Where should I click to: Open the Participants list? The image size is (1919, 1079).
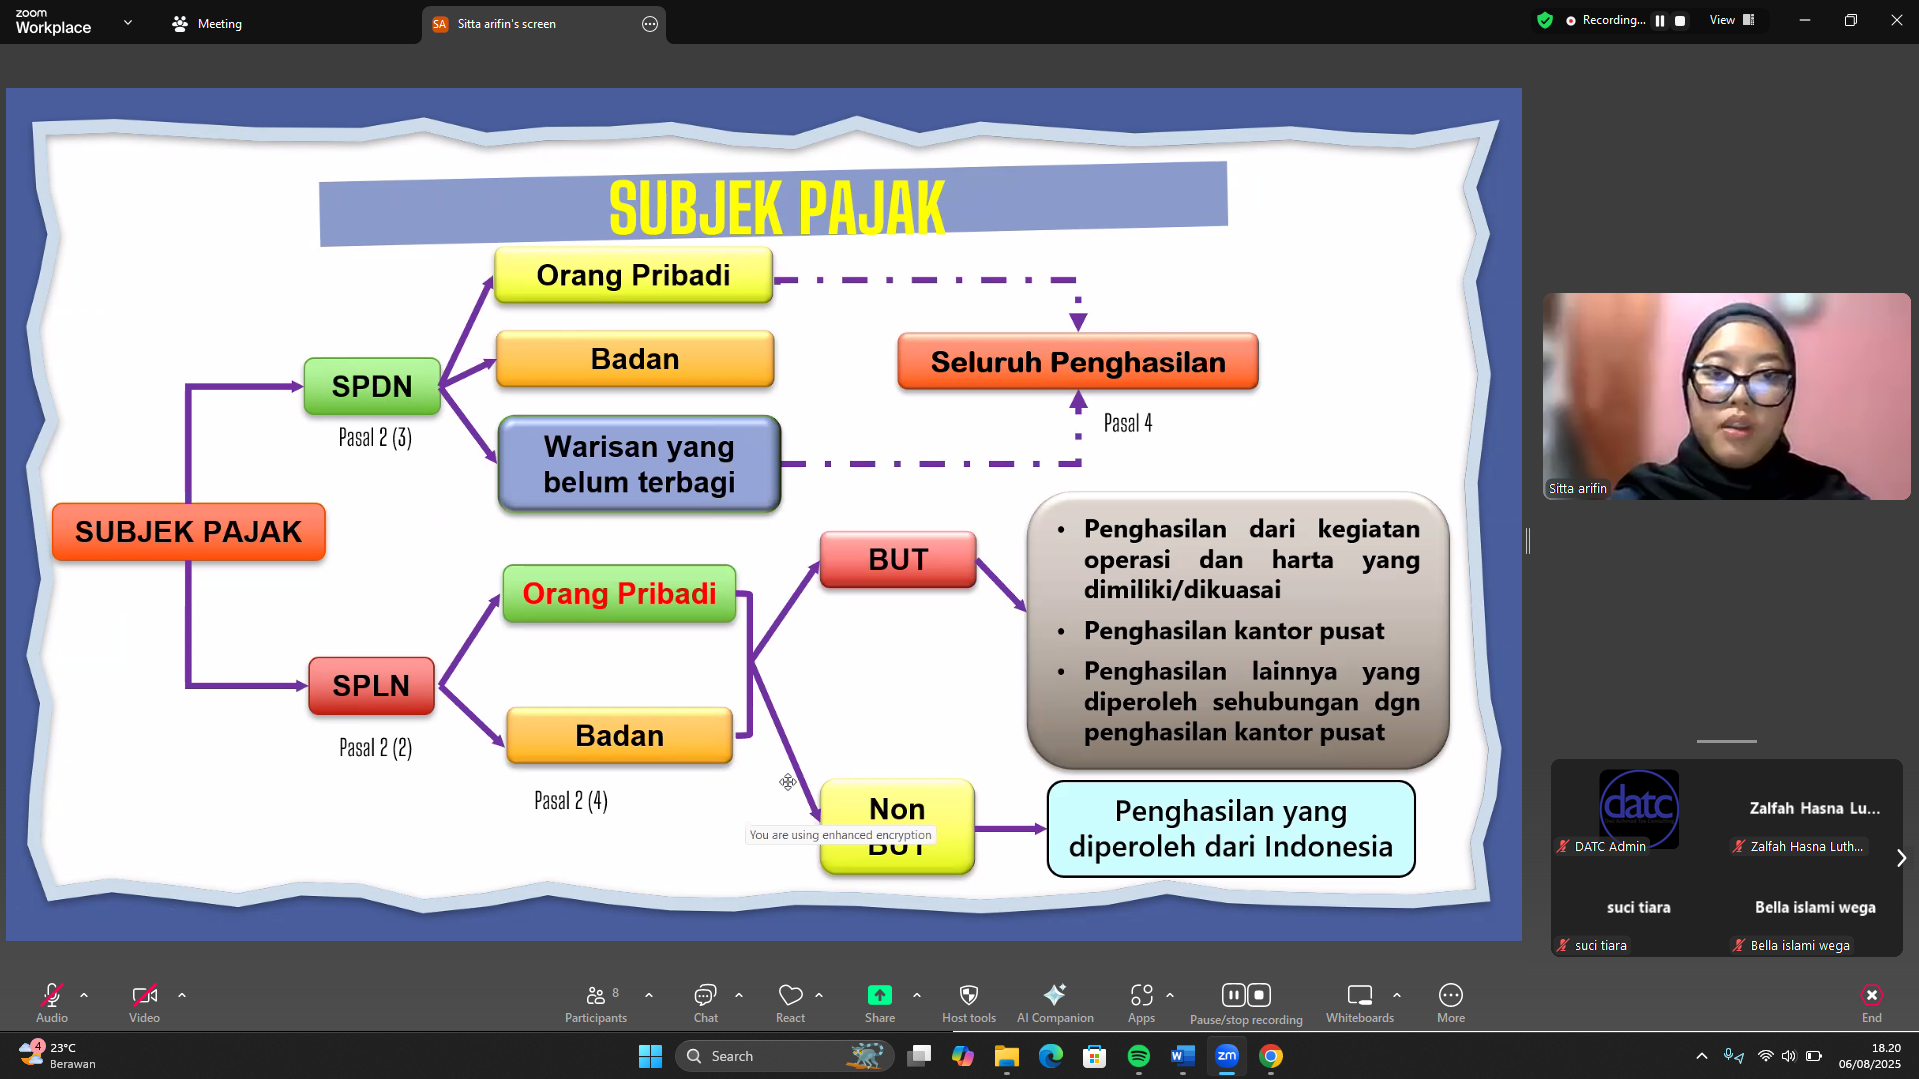coord(596,1002)
